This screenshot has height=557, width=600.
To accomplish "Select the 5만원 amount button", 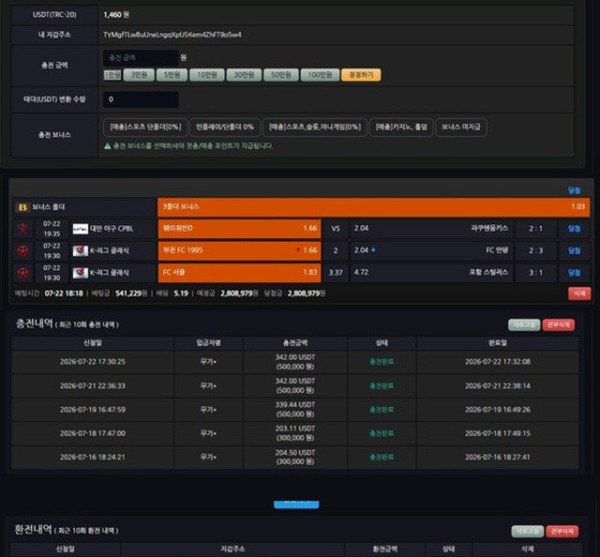I will pyautogui.click(x=172, y=75).
